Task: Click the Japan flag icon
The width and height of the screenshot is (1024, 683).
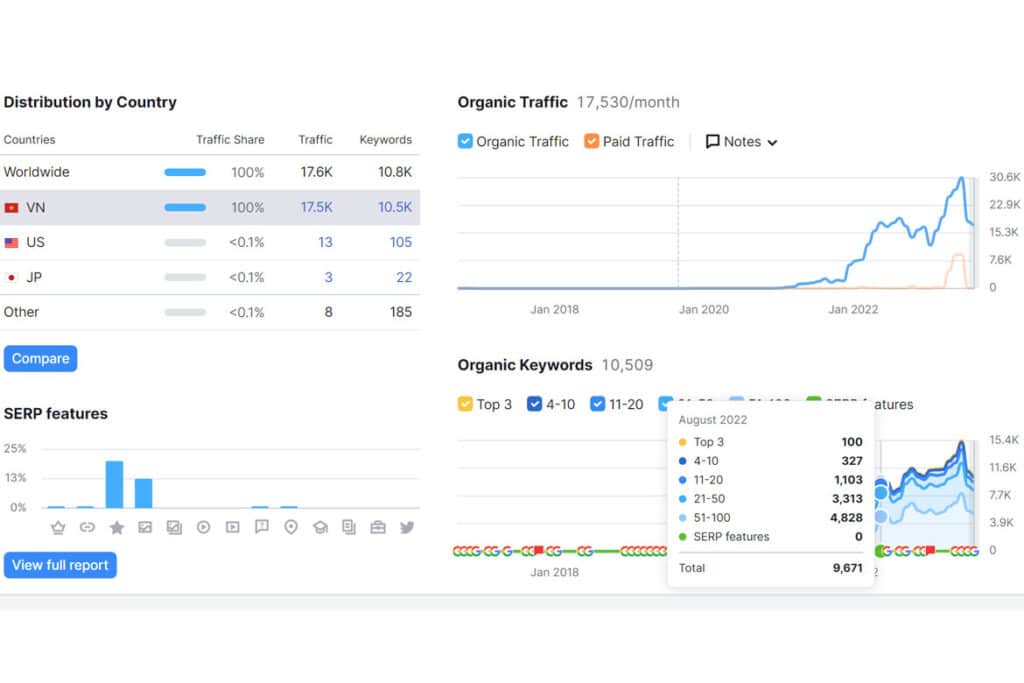Action: (x=11, y=278)
